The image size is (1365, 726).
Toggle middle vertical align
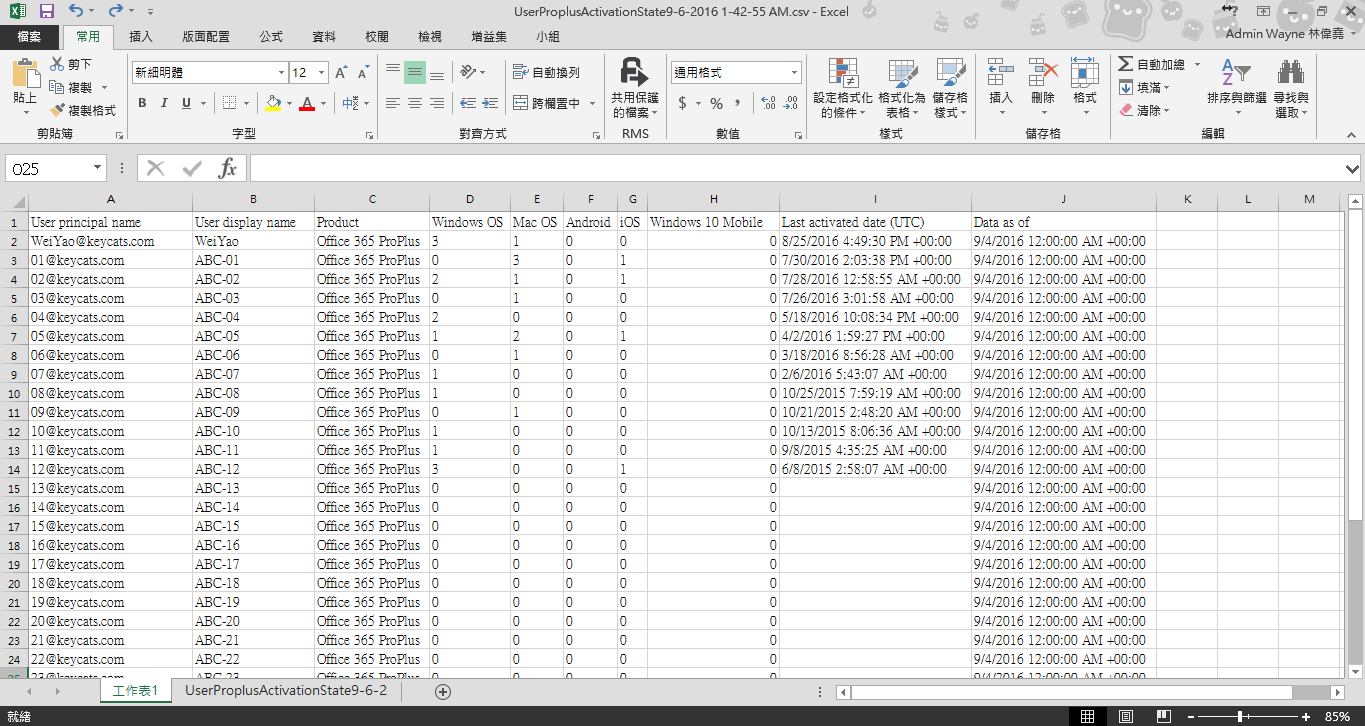tap(415, 72)
